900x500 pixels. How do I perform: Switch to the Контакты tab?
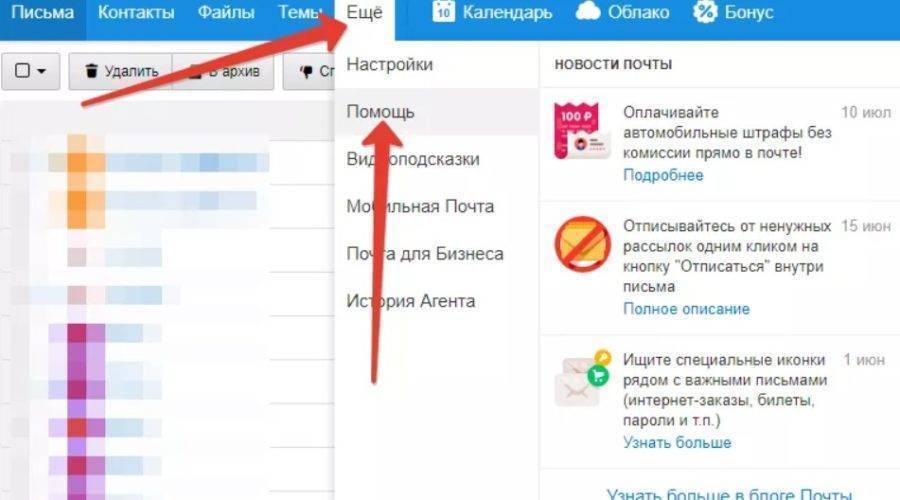click(x=136, y=13)
